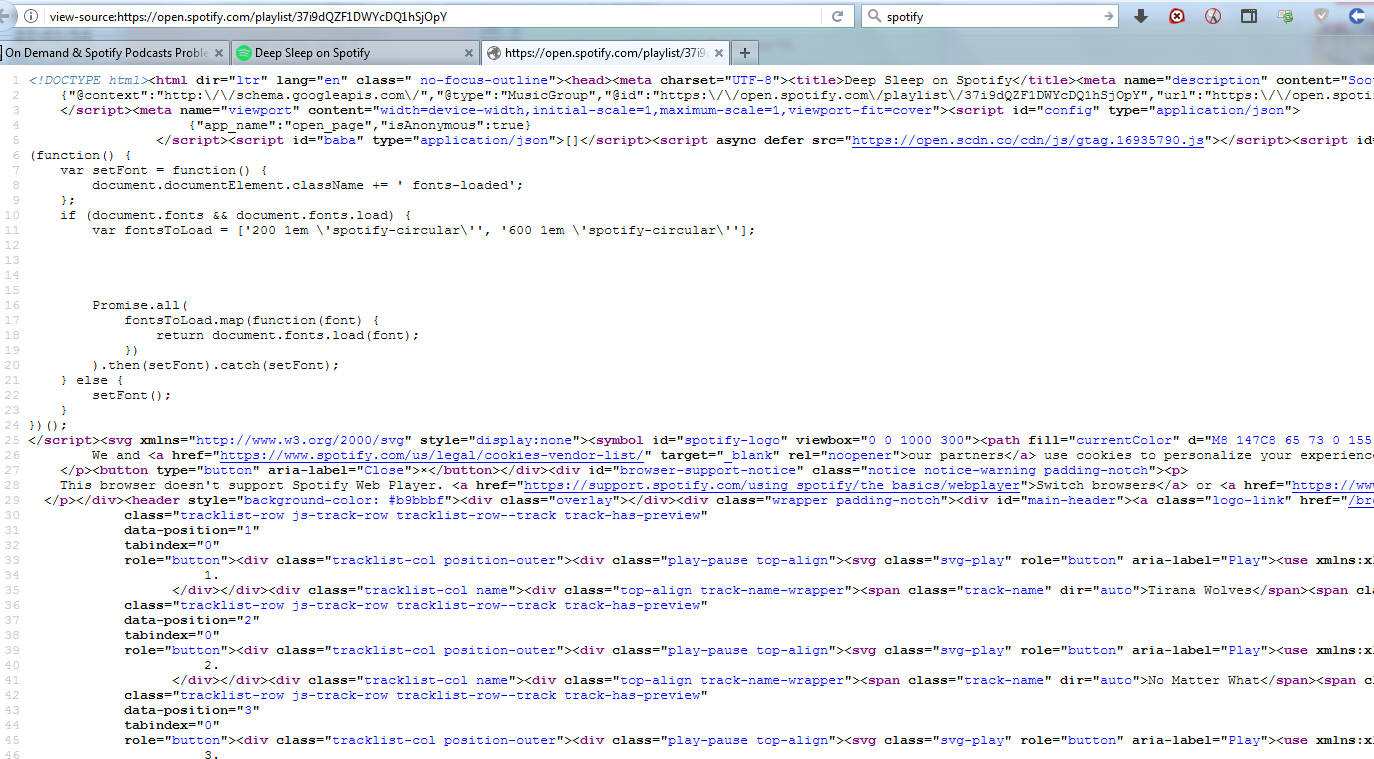The width and height of the screenshot is (1374, 759).
Task: Click the <!DOCTYPE html> declaration text
Action: point(88,80)
